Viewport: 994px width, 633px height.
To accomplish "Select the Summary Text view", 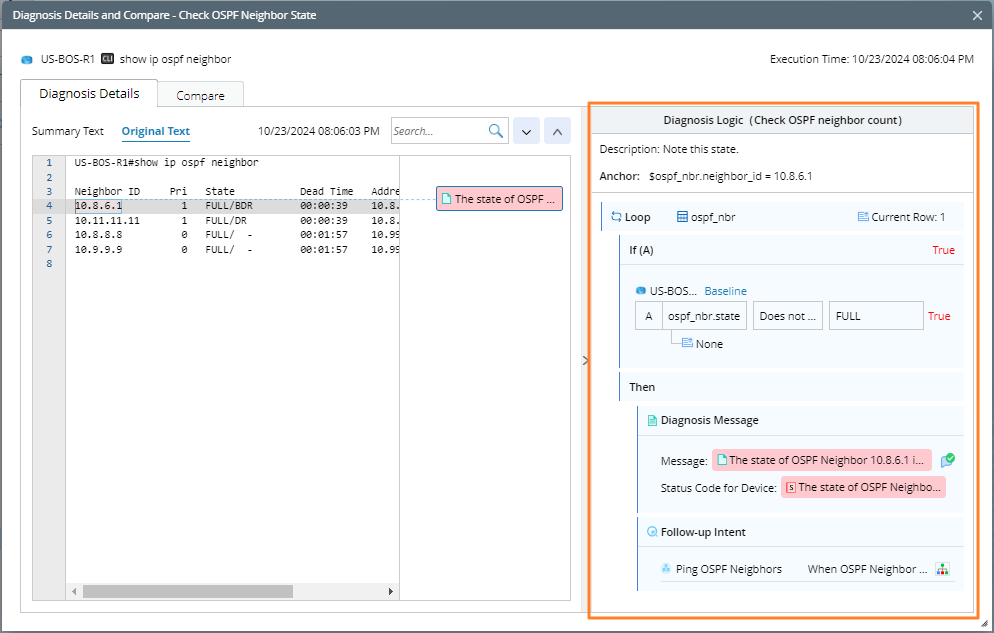I will coord(68,131).
